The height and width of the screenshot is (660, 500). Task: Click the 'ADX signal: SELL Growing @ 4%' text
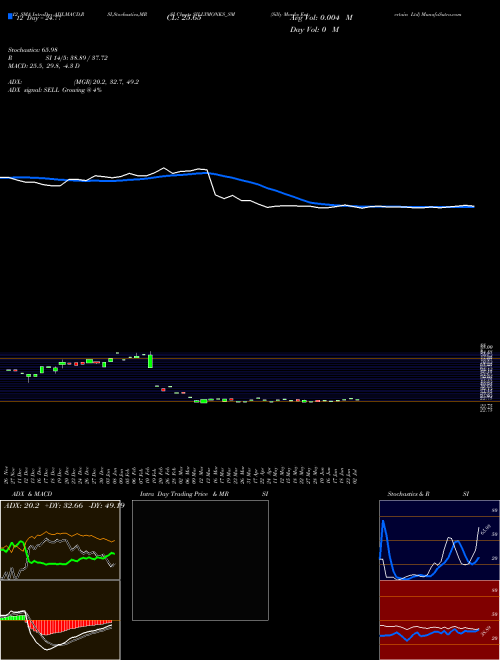click(x=55, y=90)
